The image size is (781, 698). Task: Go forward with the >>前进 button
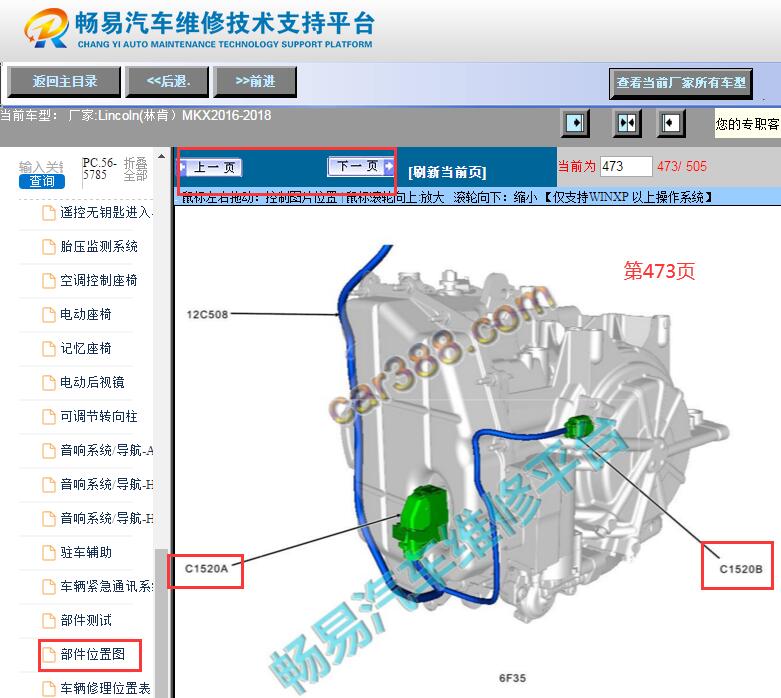click(x=255, y=81)
